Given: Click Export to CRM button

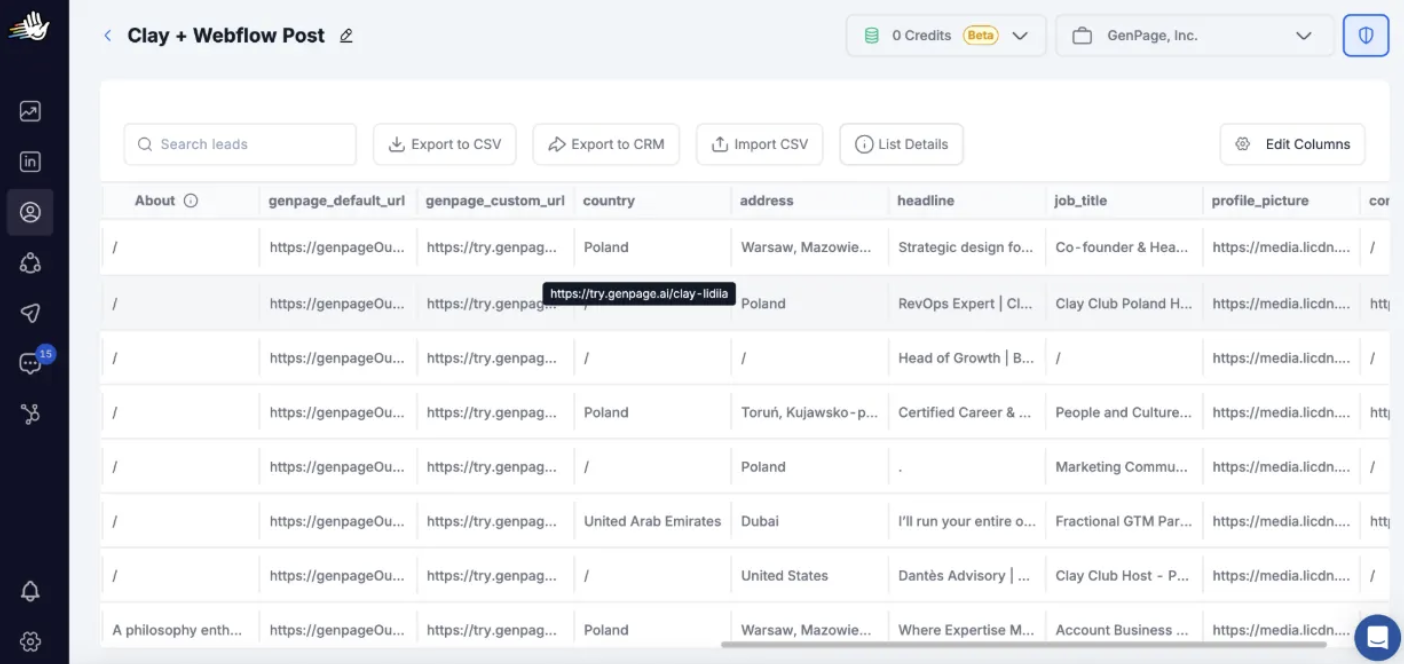Looking at the screenshot, I should 606,144.
